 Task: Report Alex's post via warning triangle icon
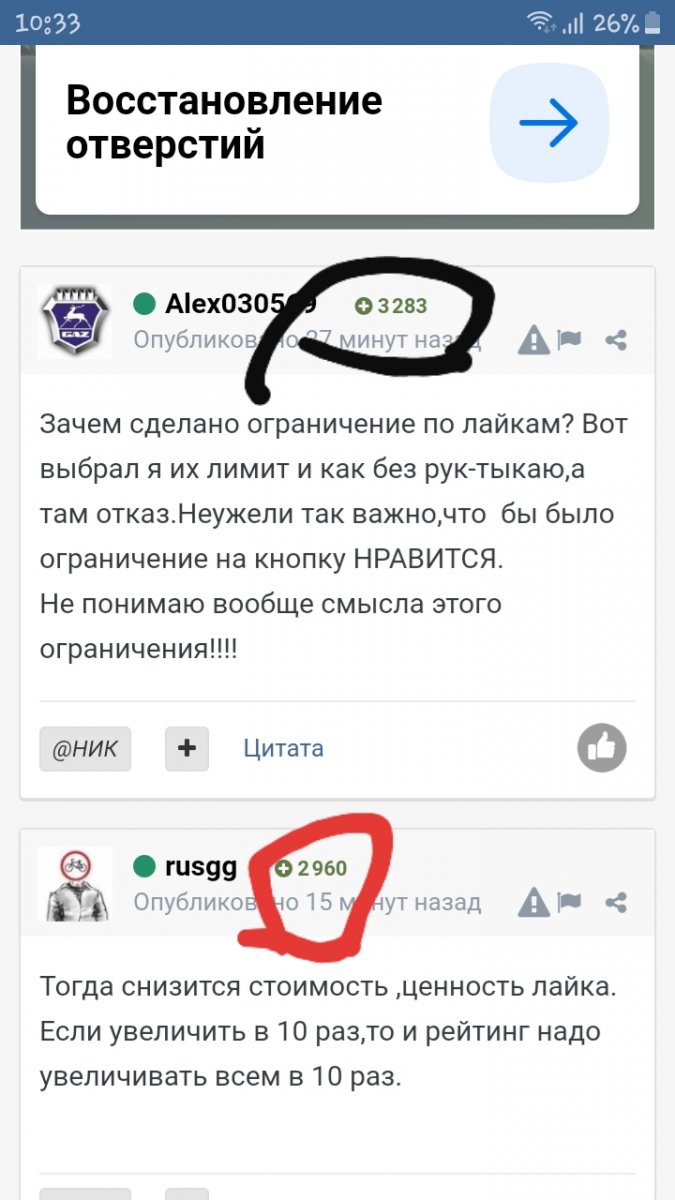click(x=534, y=341)
